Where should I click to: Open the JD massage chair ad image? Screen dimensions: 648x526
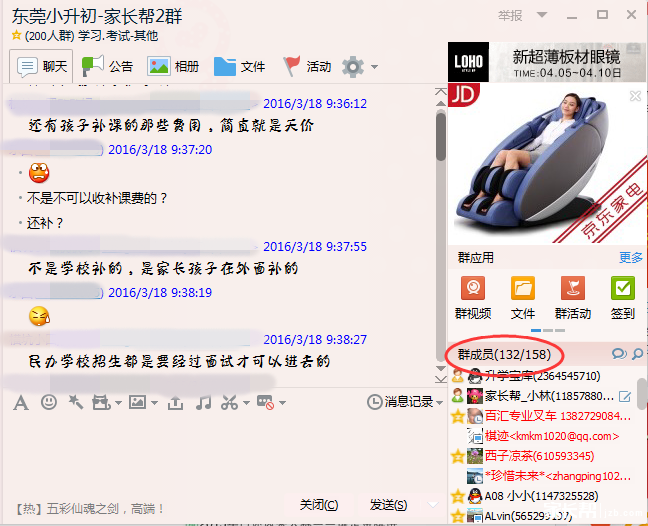(x=547, y=163)
